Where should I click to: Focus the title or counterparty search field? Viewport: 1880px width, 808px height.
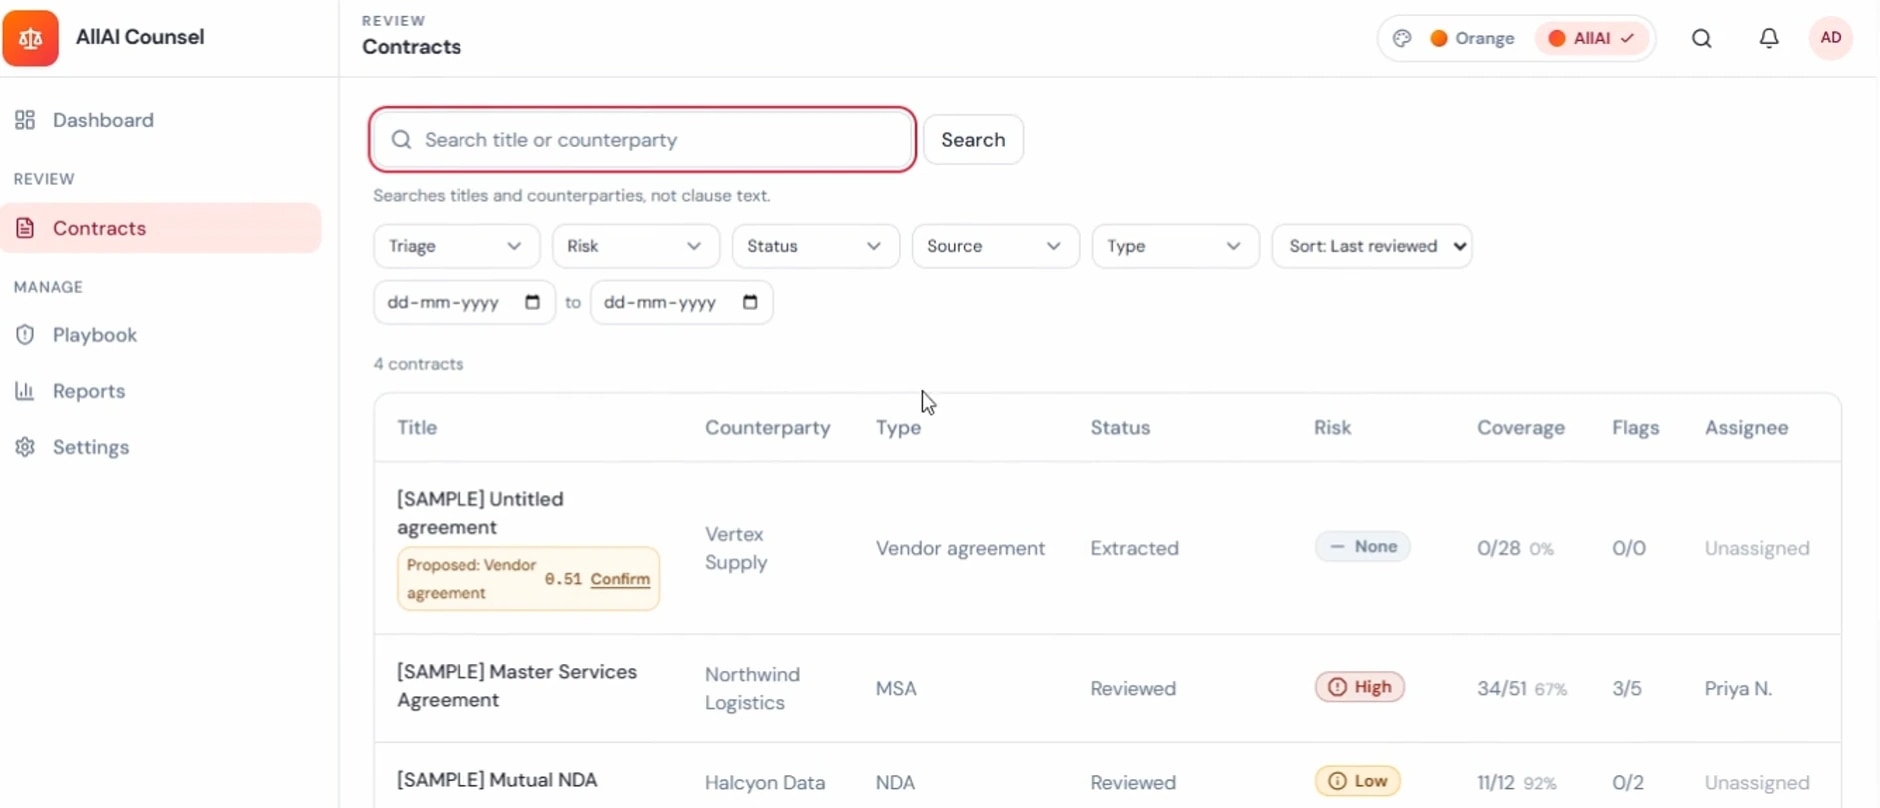pyautogui.click(x=642, y=140)
